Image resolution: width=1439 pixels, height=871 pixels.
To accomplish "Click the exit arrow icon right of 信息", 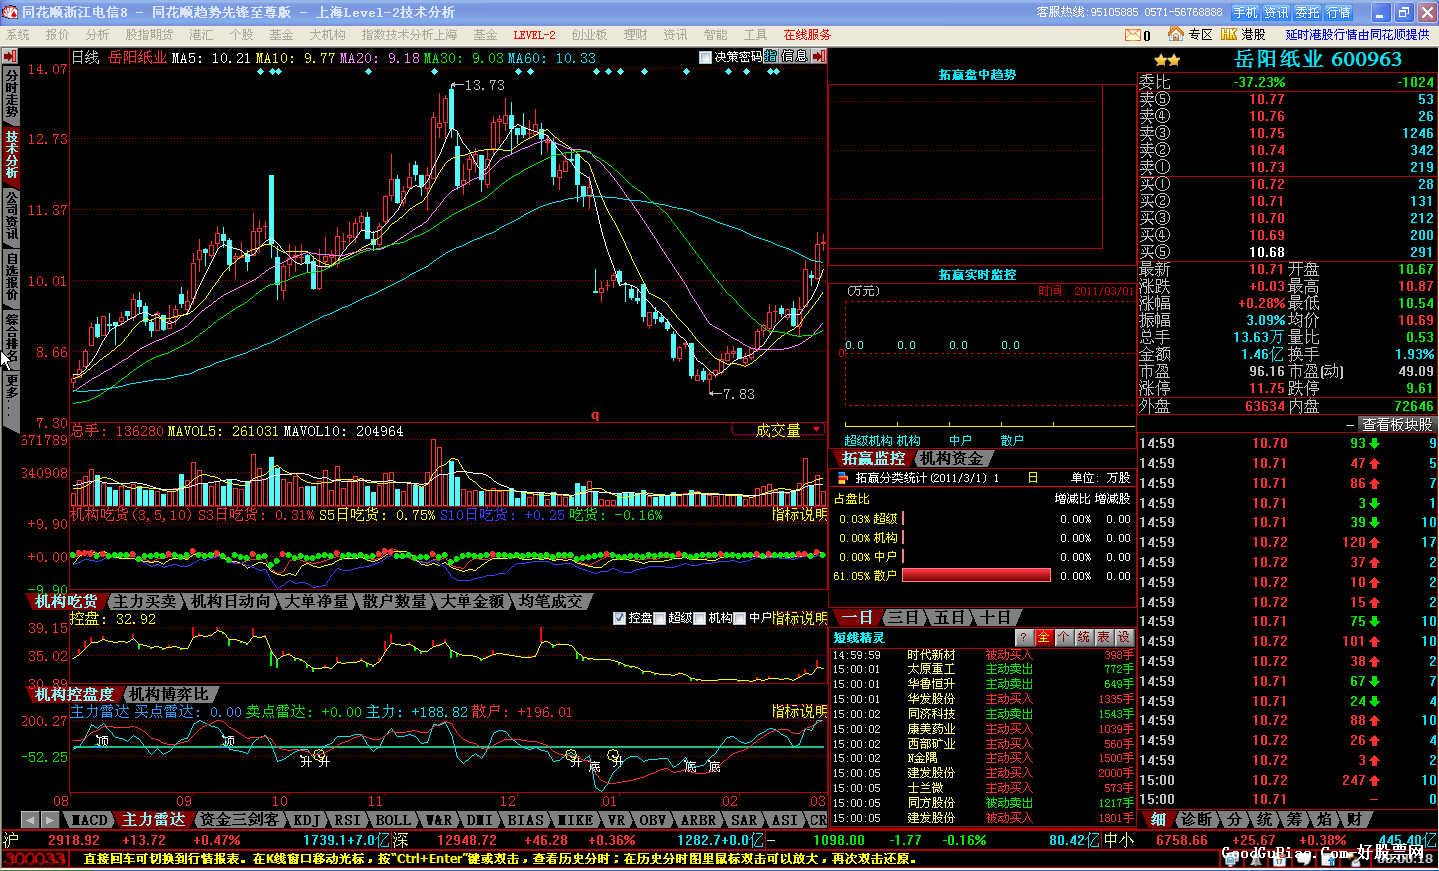I will pos(818,57).
